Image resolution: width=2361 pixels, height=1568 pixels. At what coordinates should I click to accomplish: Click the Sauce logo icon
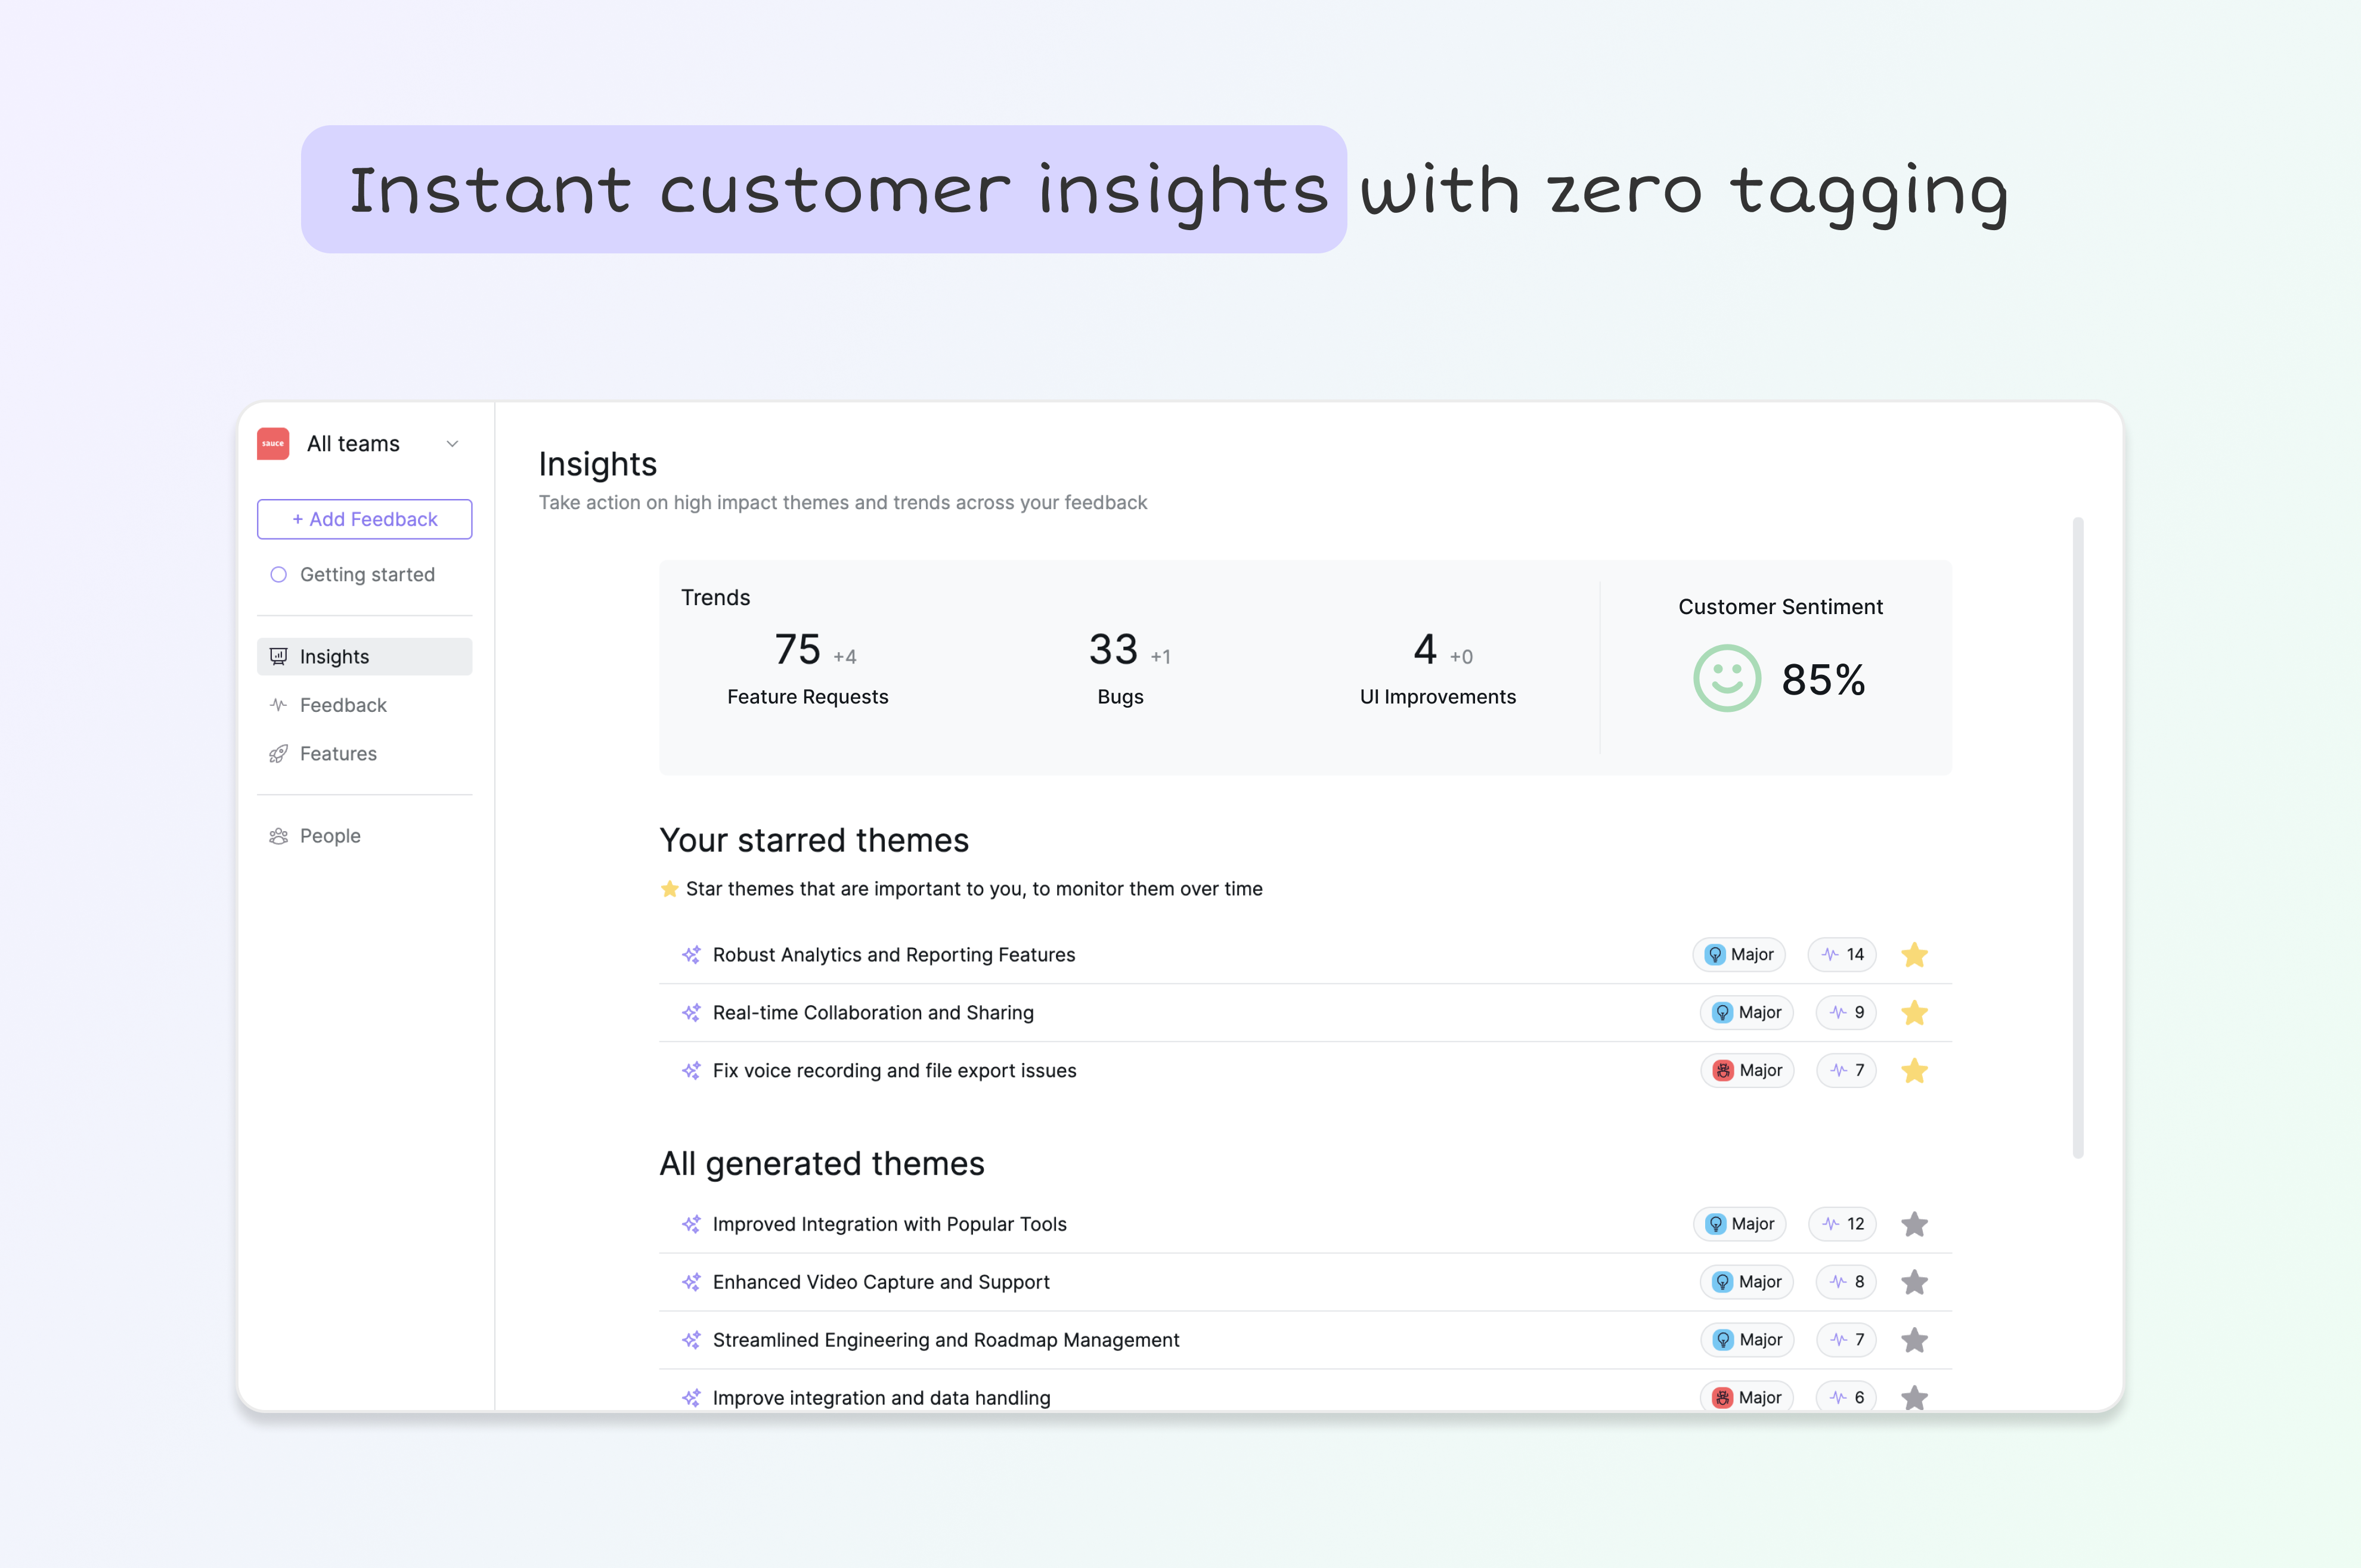point(273,444)
